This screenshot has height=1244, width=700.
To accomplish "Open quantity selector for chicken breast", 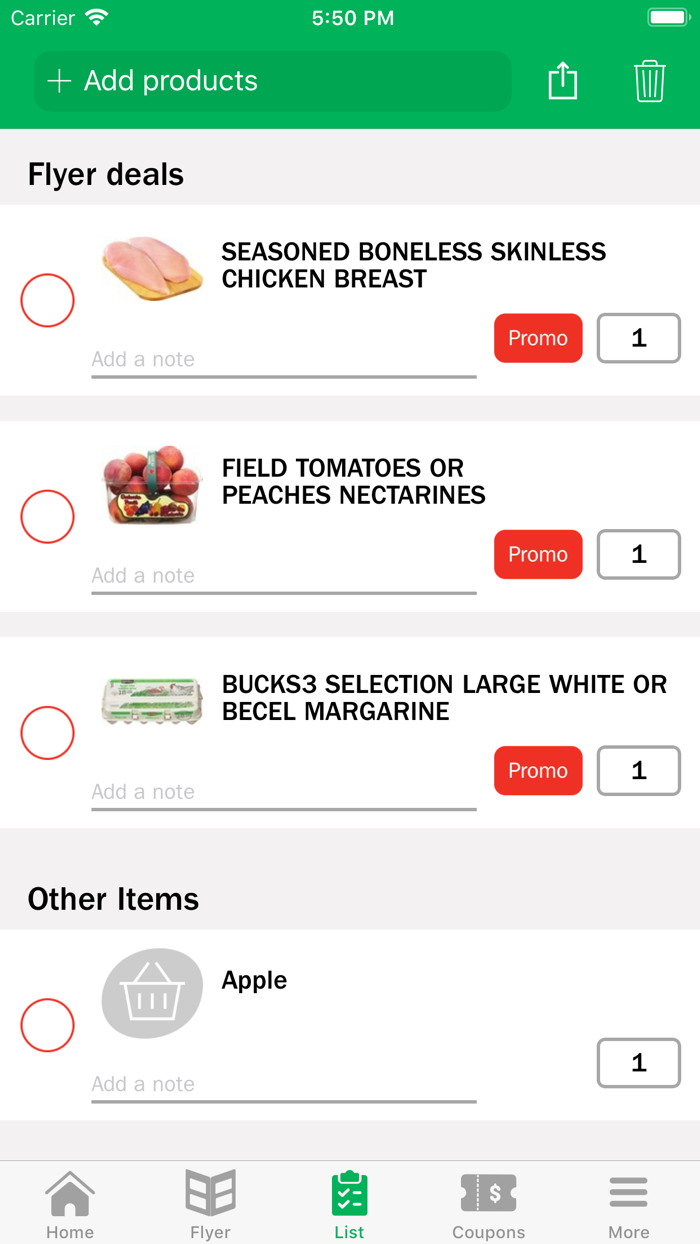I will 638,338.
